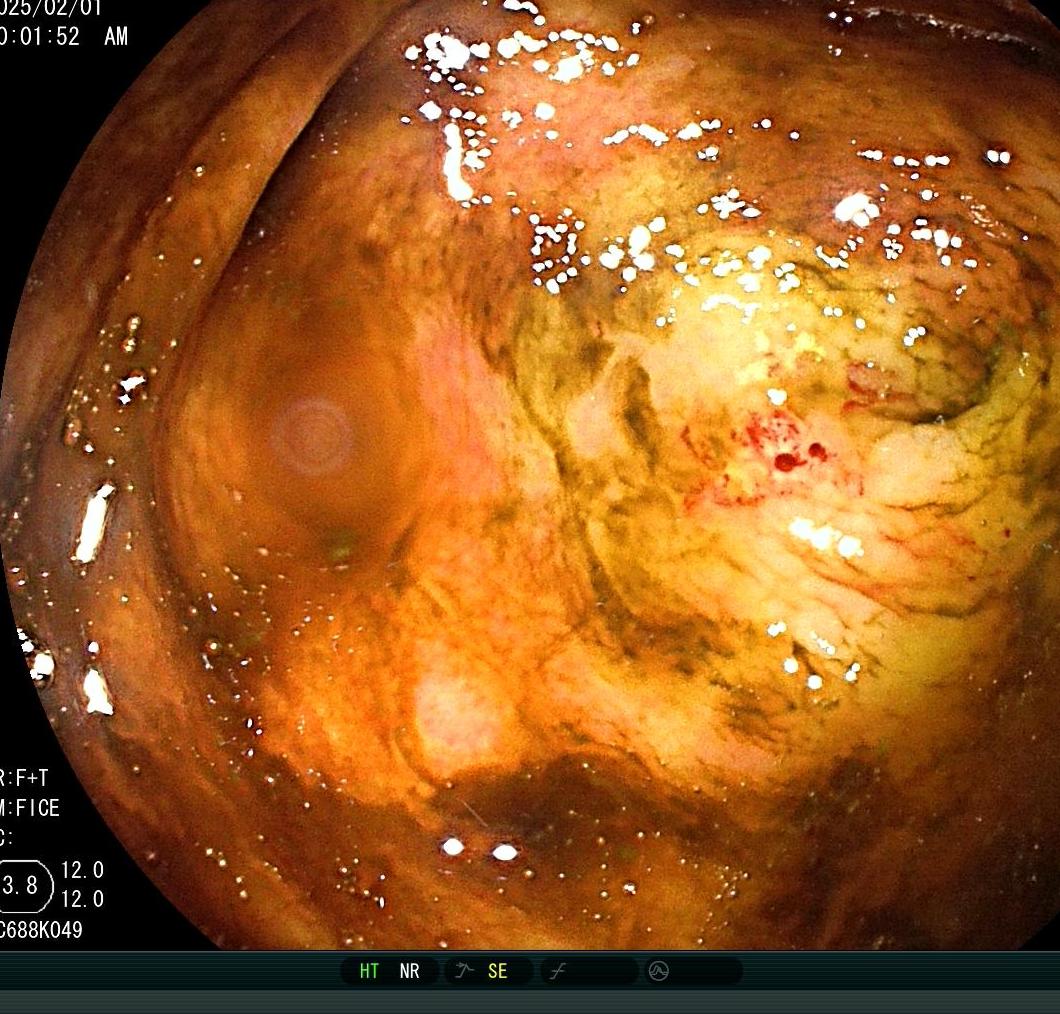Click the tone curve icon in status bar

pyautogui.click(x=558, y=971)
